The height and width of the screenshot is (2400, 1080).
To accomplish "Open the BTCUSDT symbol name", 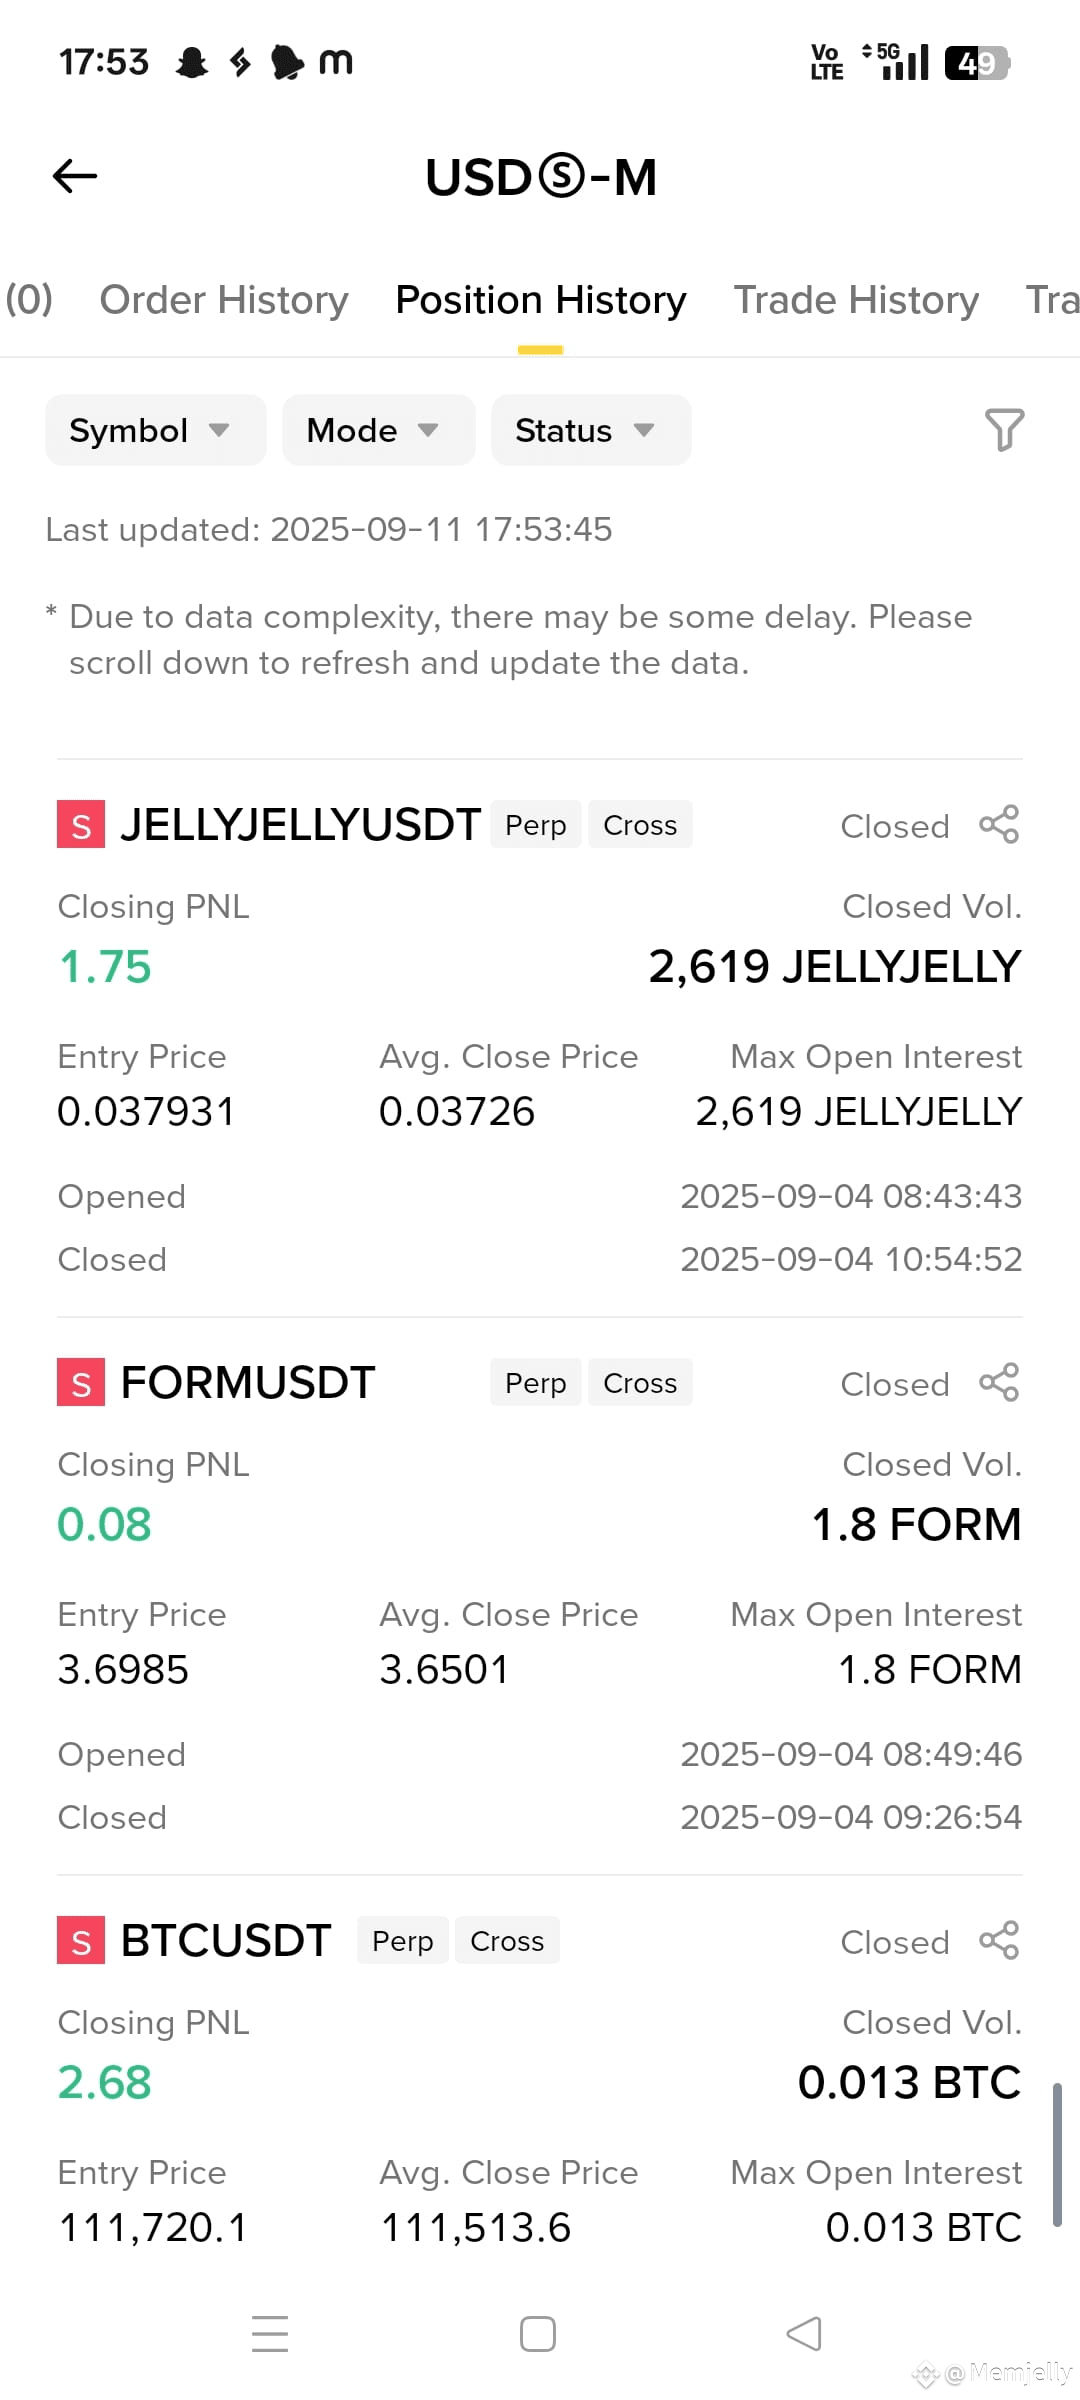I will point(225,1941).
